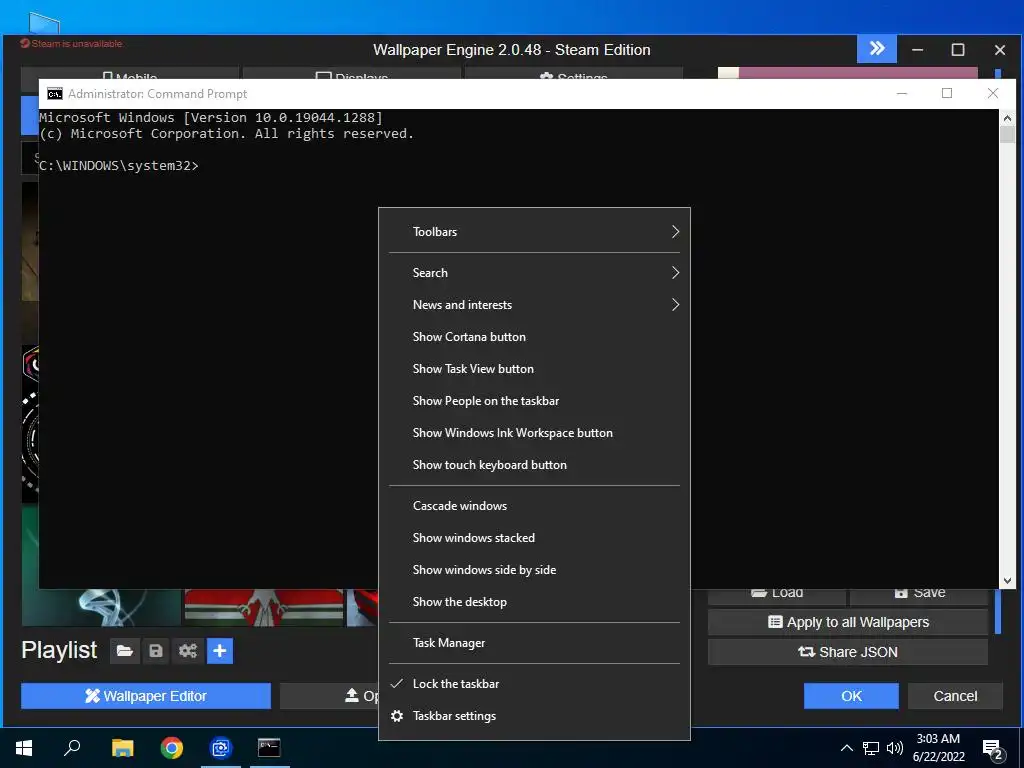
Task: Open Command Prompt window system menu icon
Action: [x=55, y=94]
